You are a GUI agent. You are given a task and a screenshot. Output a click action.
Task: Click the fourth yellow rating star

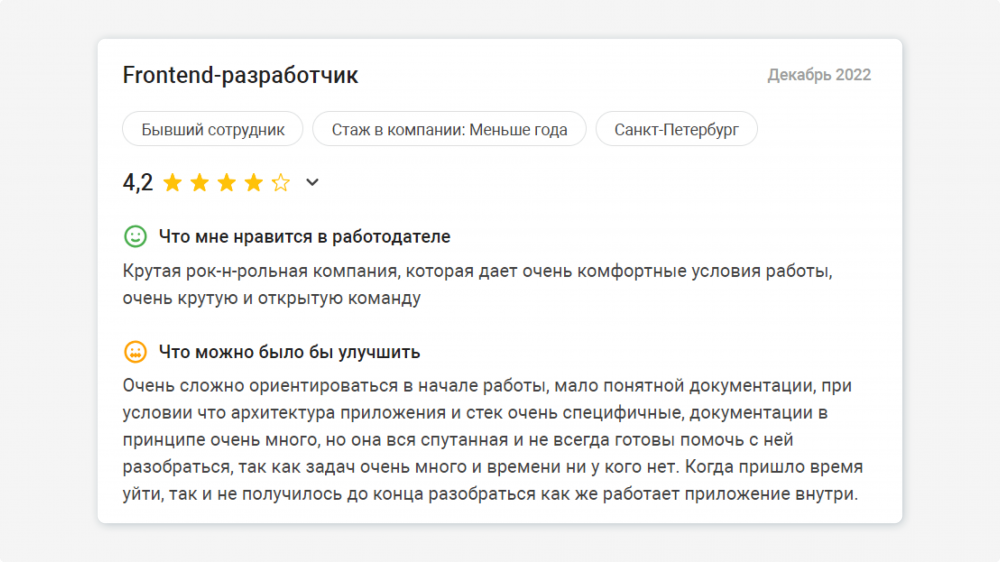[x=254, y=182]
